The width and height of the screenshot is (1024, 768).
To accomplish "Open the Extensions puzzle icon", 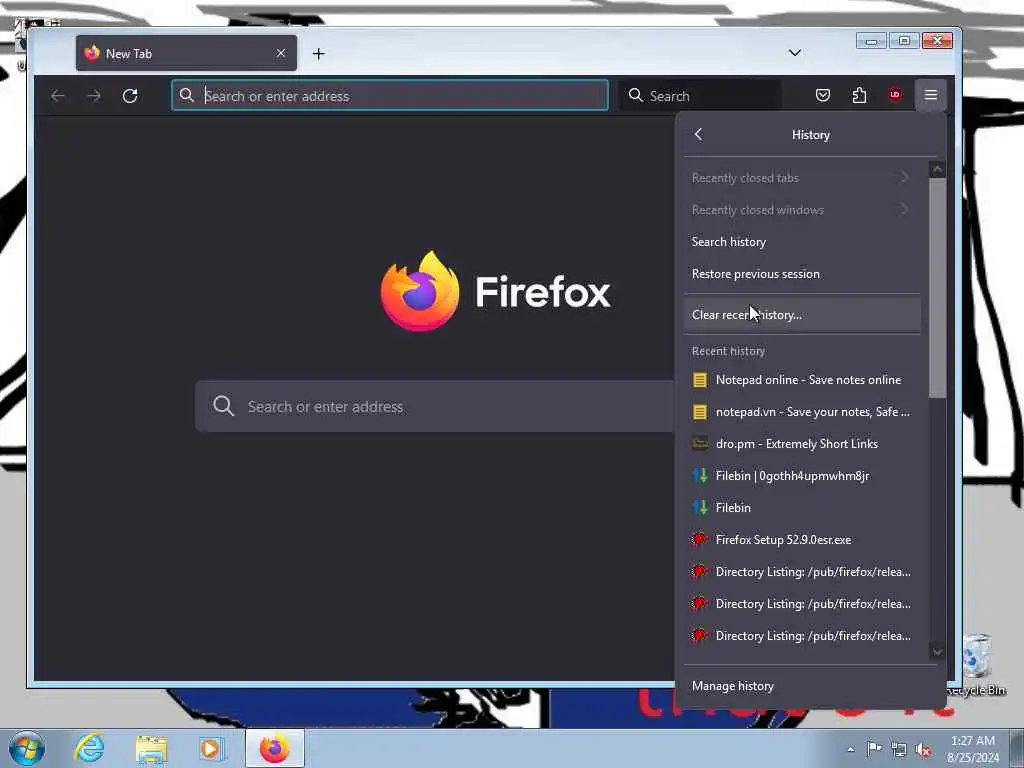I will point(859,95).
